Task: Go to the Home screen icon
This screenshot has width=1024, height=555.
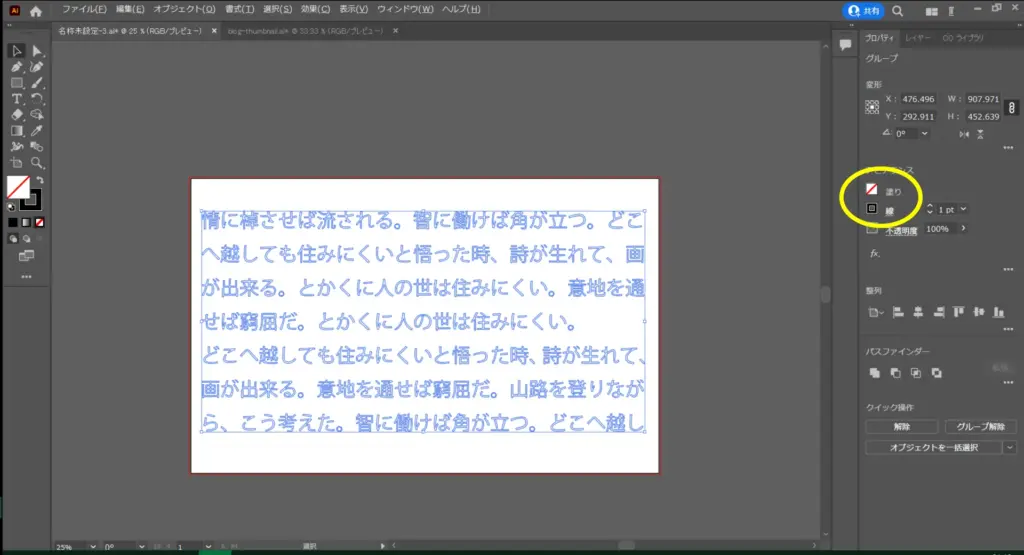Action: click(36, 11)
